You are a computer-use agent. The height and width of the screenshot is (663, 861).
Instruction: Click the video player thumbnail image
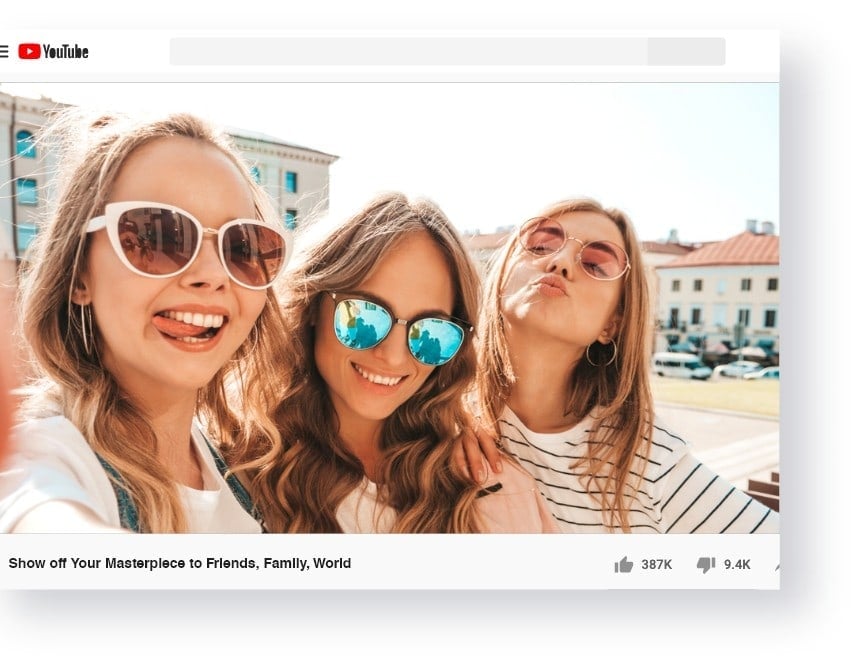point(390,310)
